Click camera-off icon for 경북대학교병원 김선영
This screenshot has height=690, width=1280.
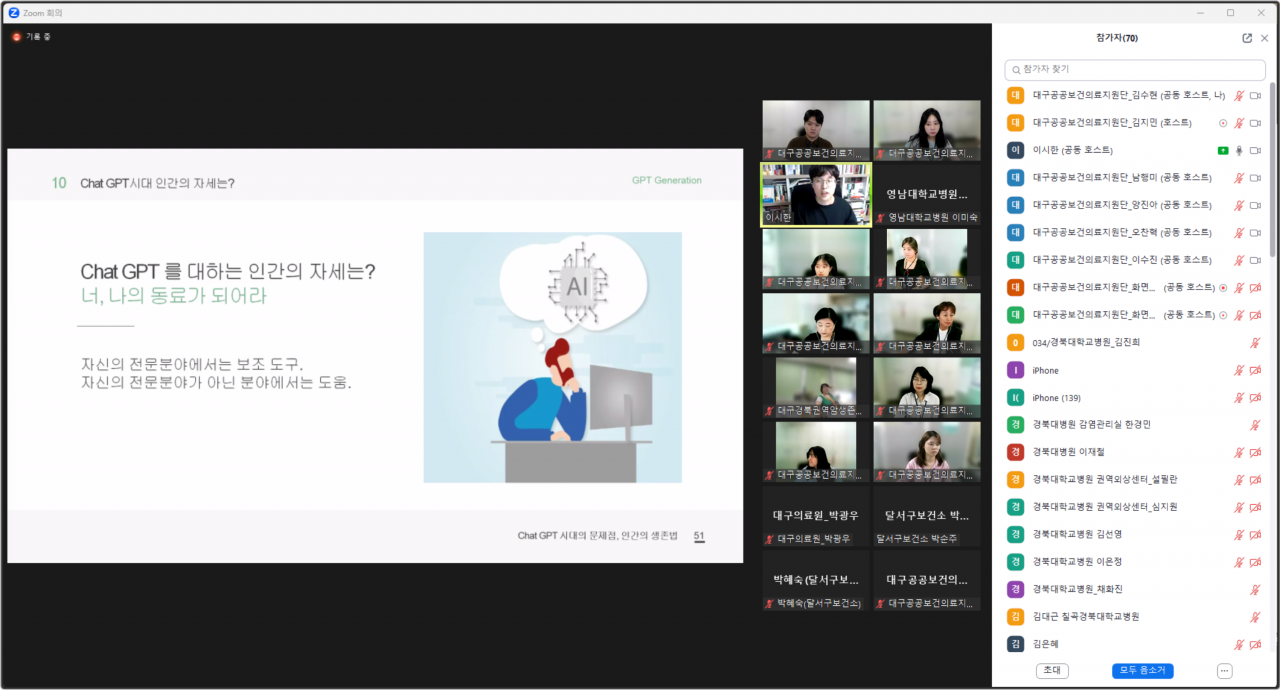(1255, 534)
